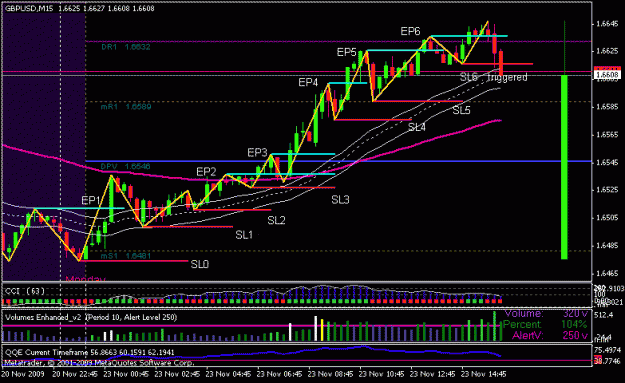Image resolution: width=625 pixels, height=383 pixels.
Task: Click the 23 Nov 04:45 time label
Action: pyautogui.click(x=228, y=374)
